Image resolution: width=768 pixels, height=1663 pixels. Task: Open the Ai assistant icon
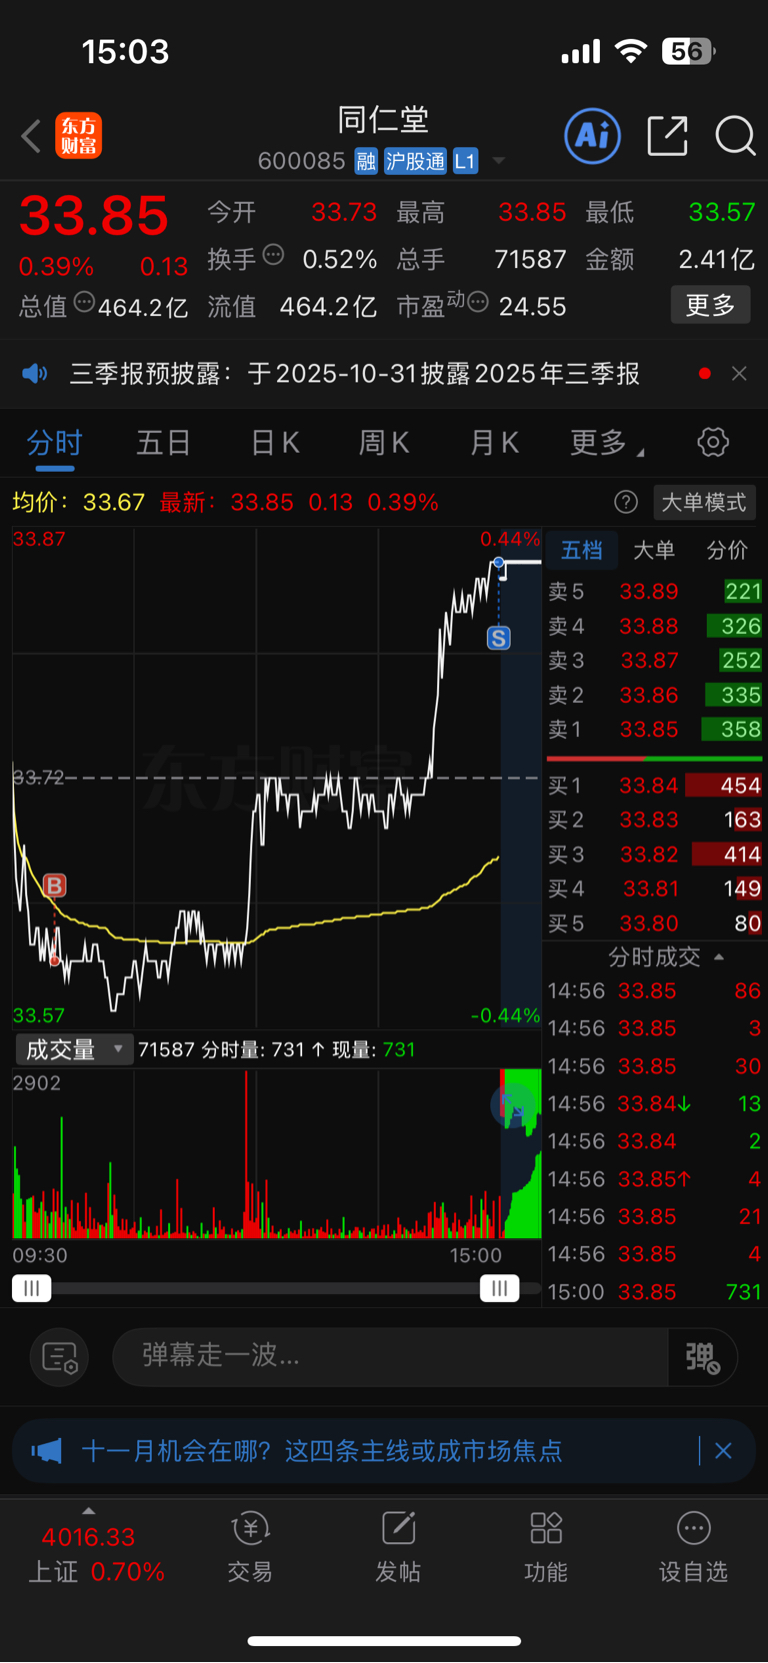click(593, 135)
